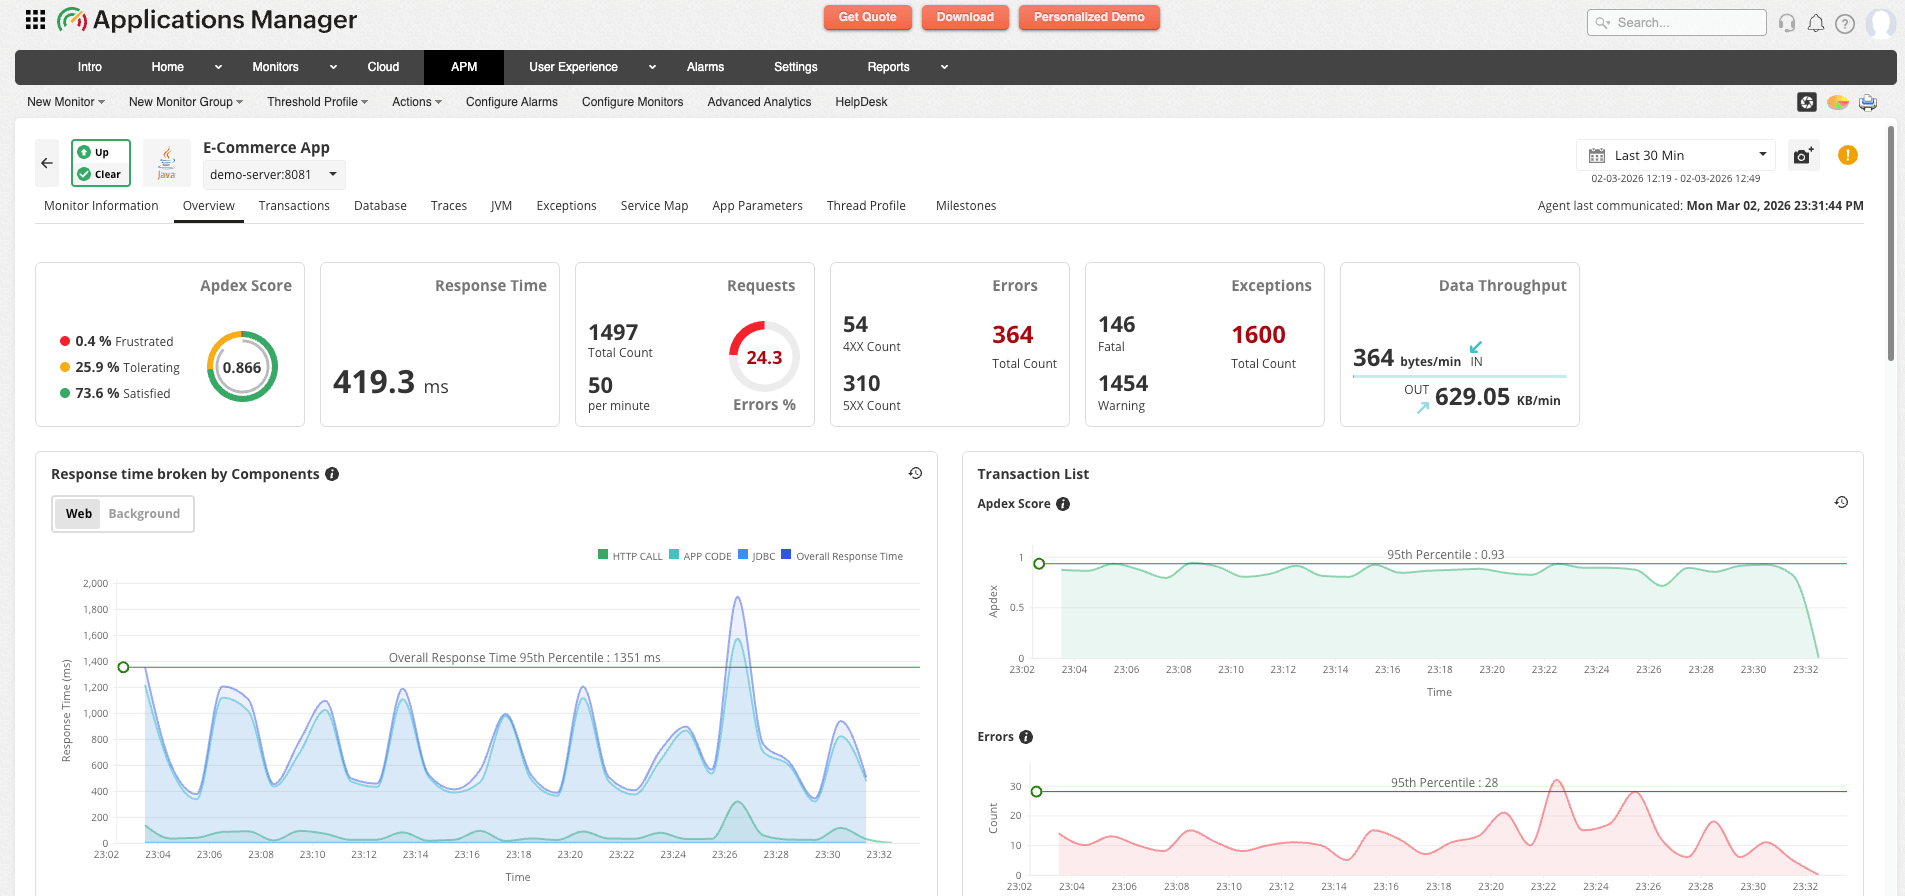Toggle HTTP CALL legend series
This screenshot has height=896, width=1905.
(630, 556)
